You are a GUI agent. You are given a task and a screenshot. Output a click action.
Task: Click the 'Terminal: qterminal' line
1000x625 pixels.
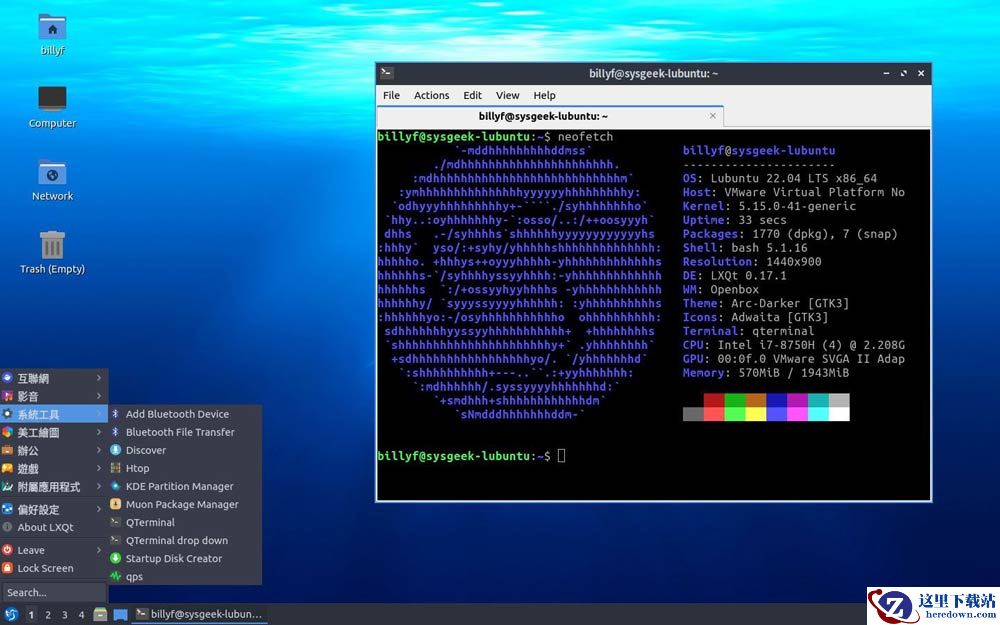[748, 331]
